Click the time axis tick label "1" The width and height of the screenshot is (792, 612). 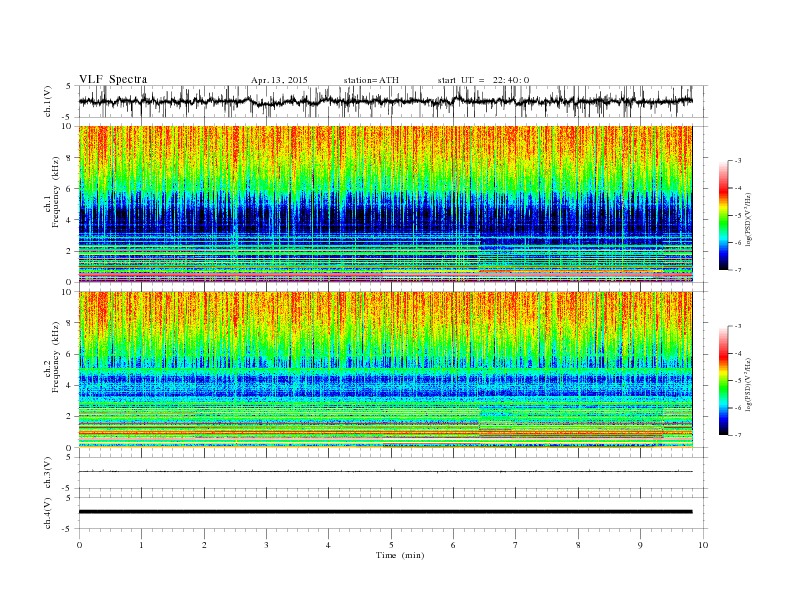click(141, 545)
